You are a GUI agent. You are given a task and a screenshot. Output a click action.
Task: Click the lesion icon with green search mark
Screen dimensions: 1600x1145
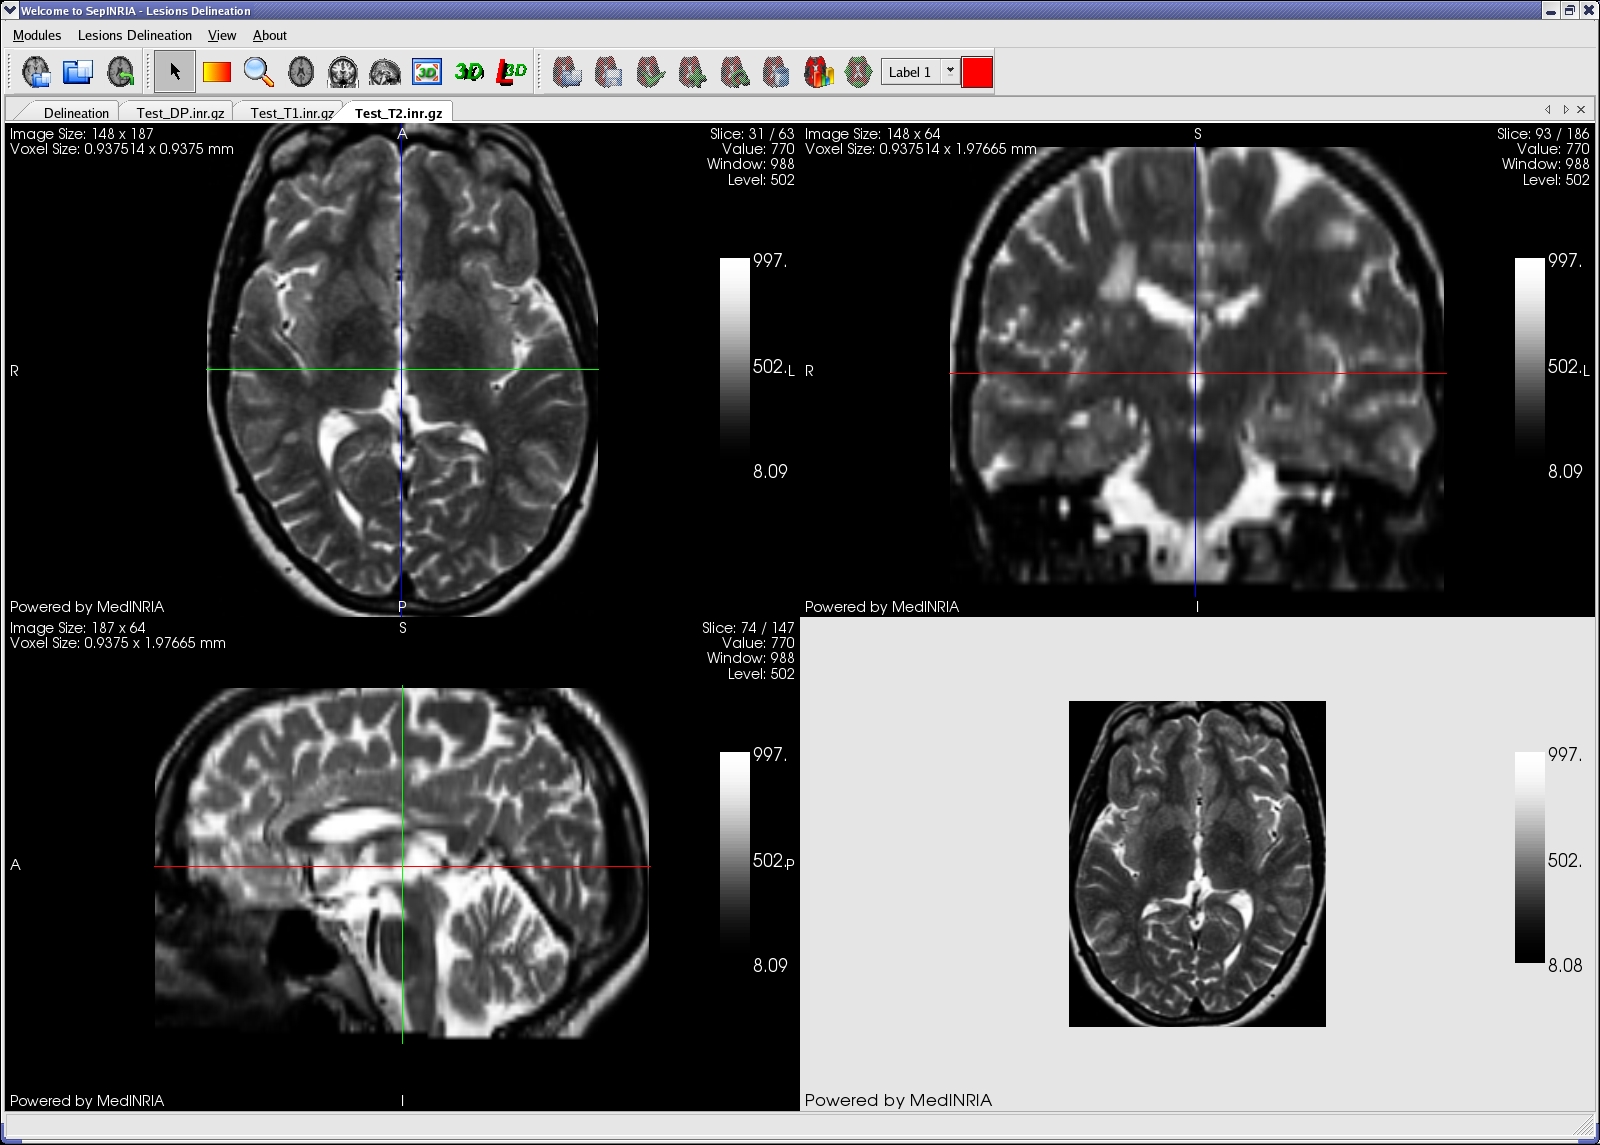(x=734, y=72)
